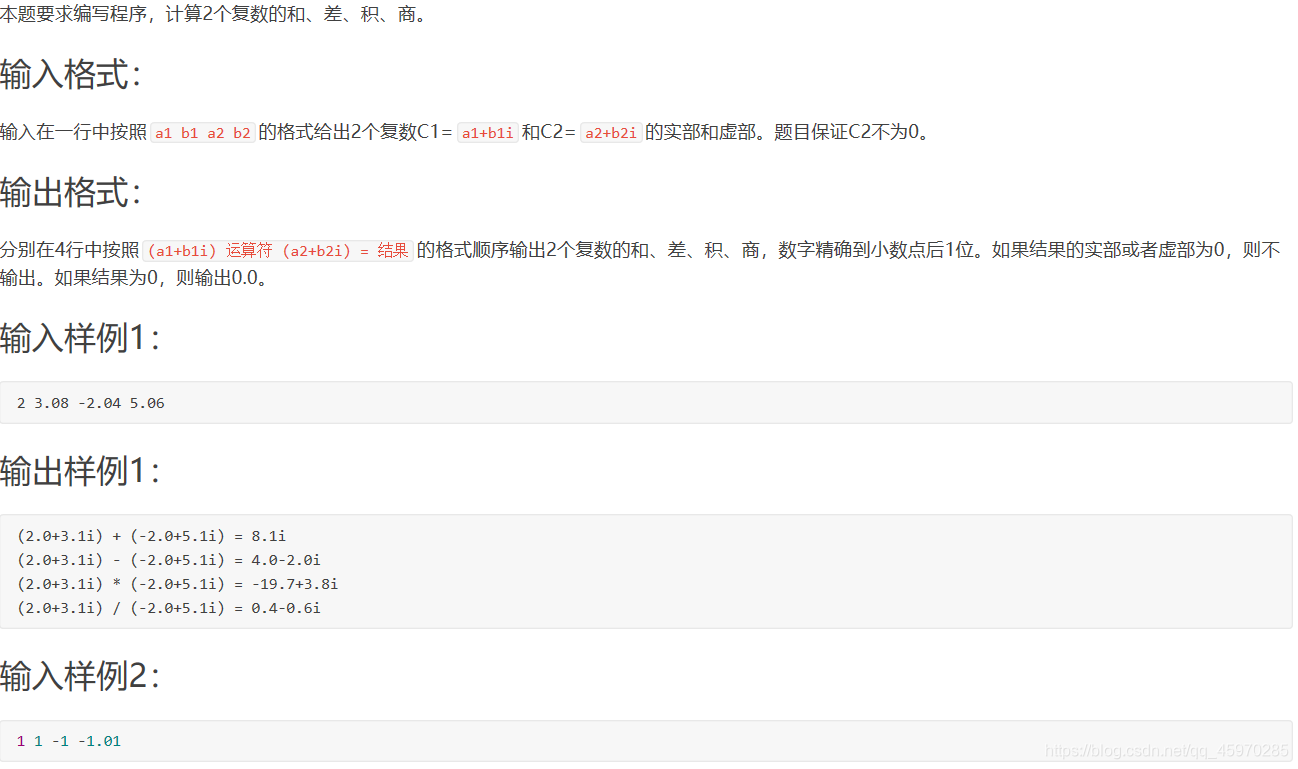Click the 输出样例1 heading
The height and width of the screenshot is (769, 1298).
tap(81, 471)
